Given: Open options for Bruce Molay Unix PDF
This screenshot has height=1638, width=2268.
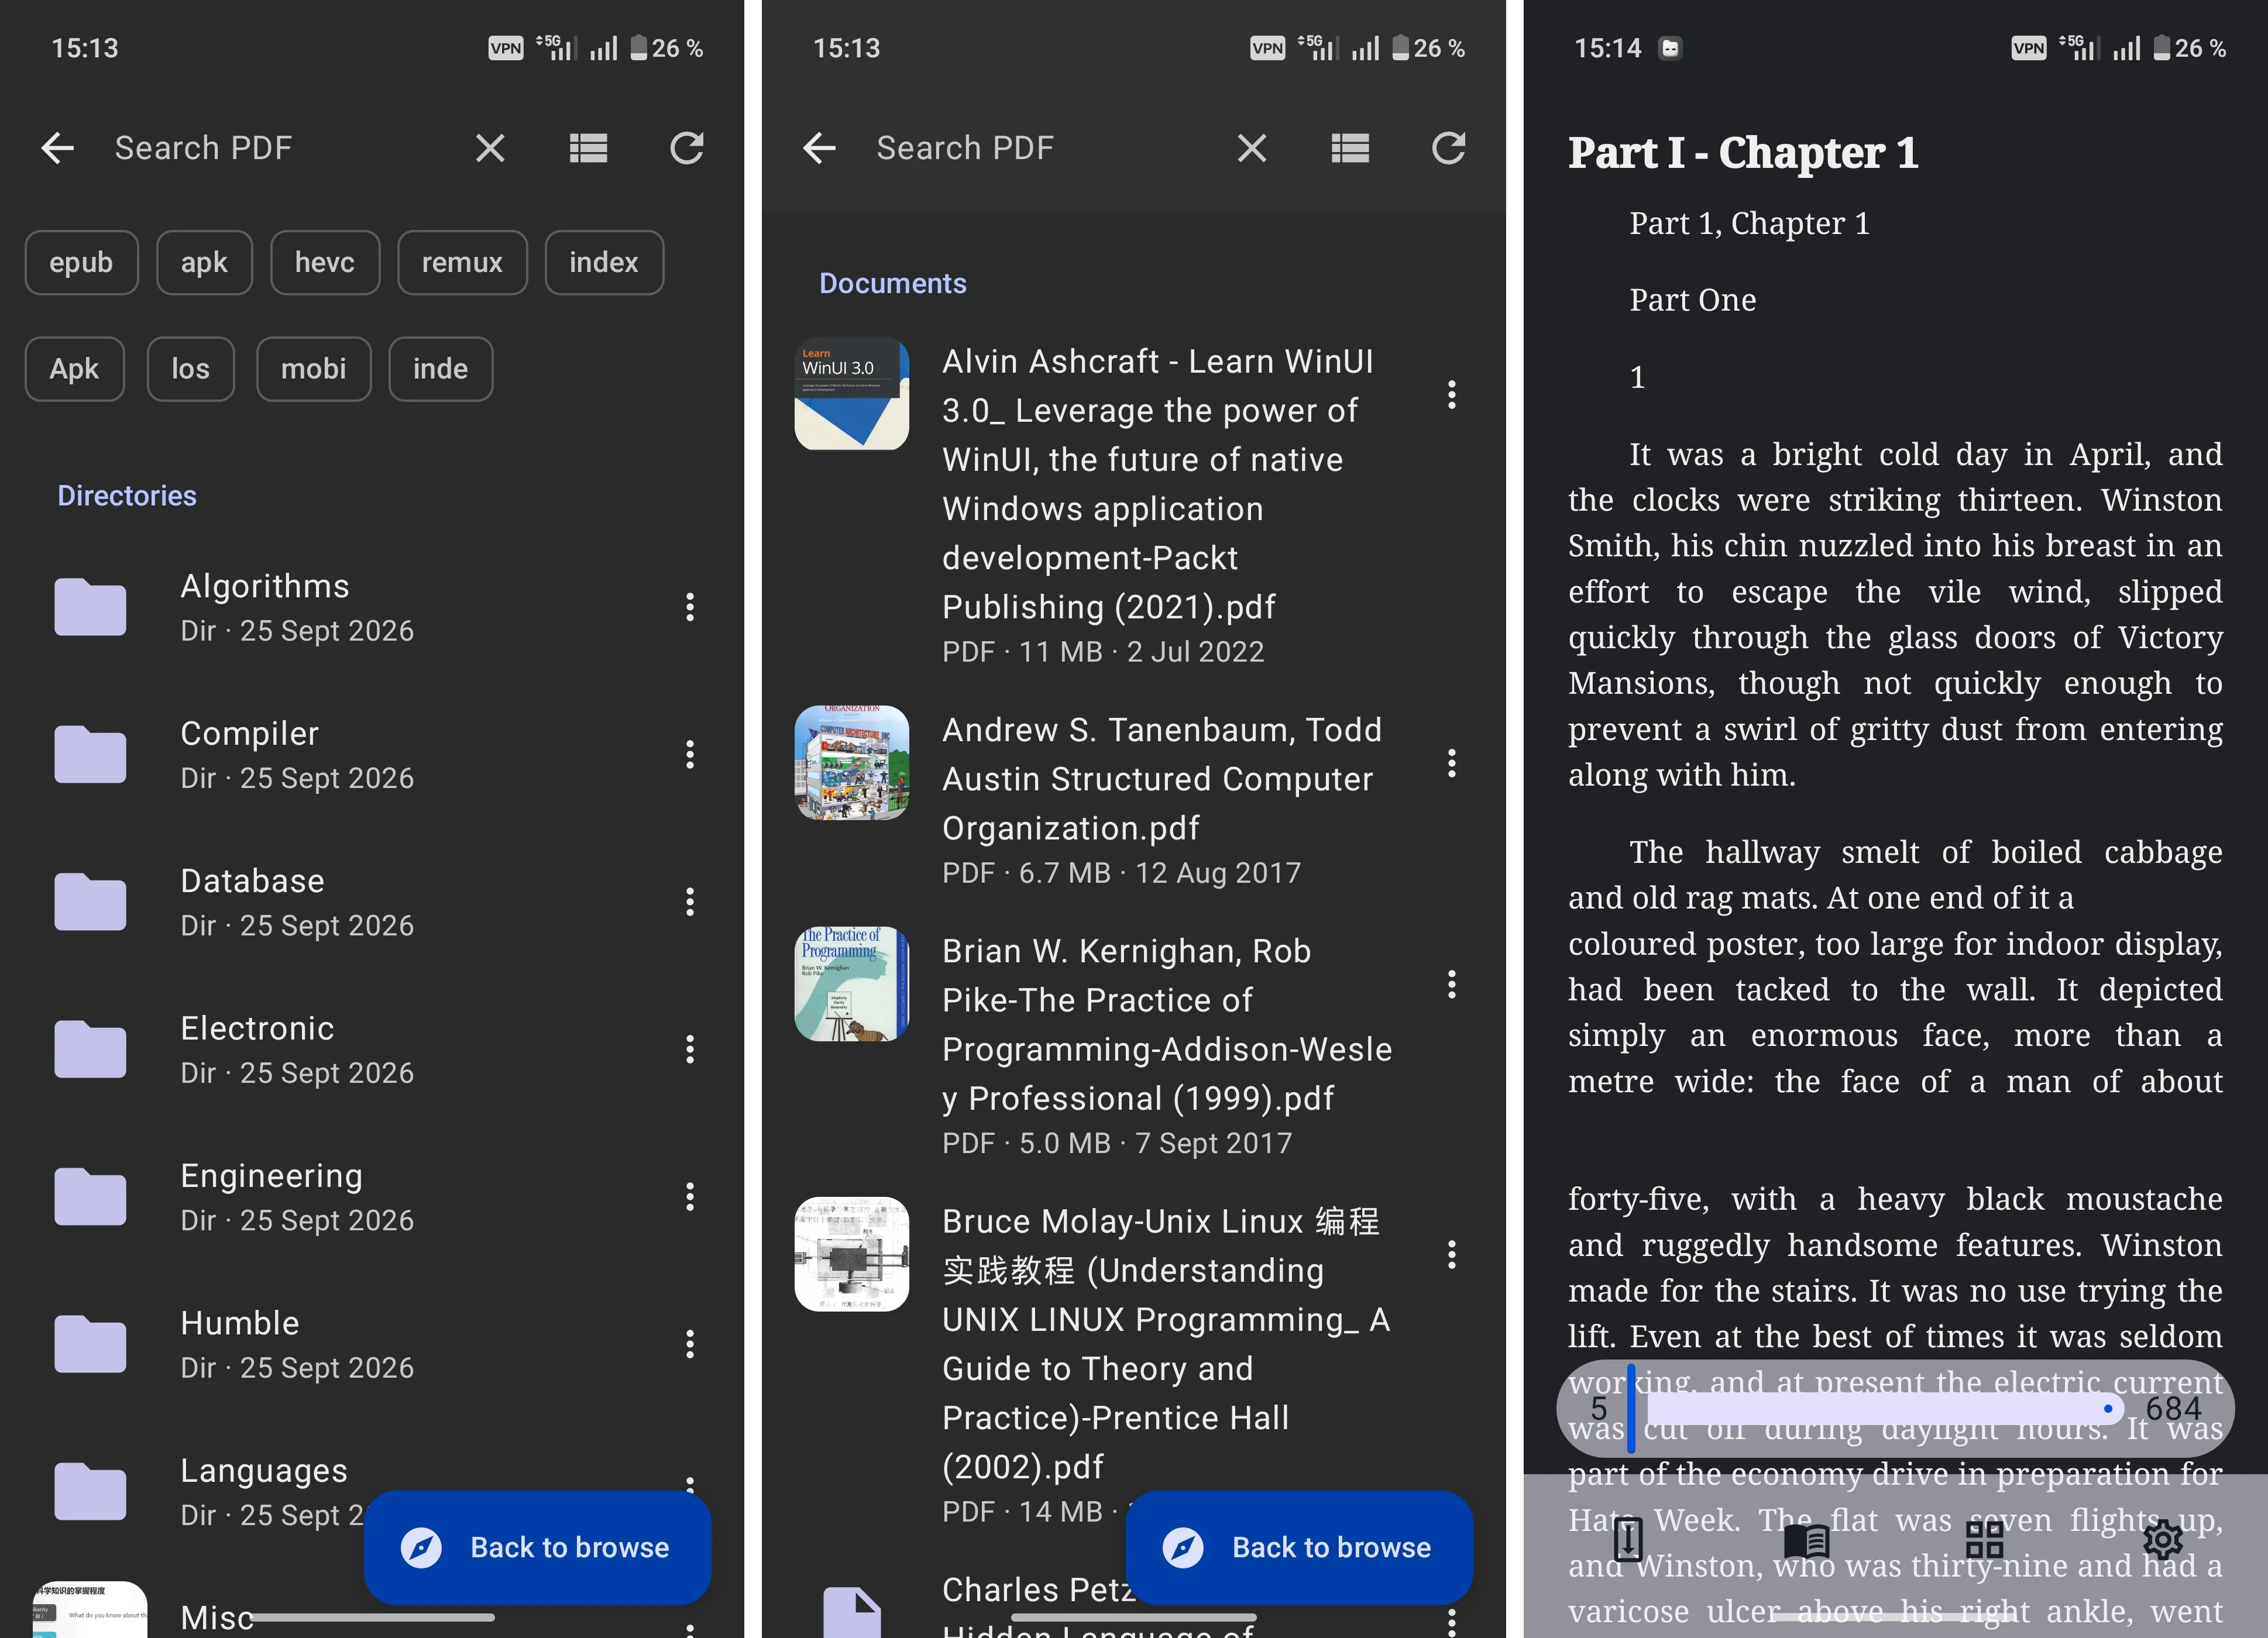Looking at the screenshot, I should point(1452,1254).
